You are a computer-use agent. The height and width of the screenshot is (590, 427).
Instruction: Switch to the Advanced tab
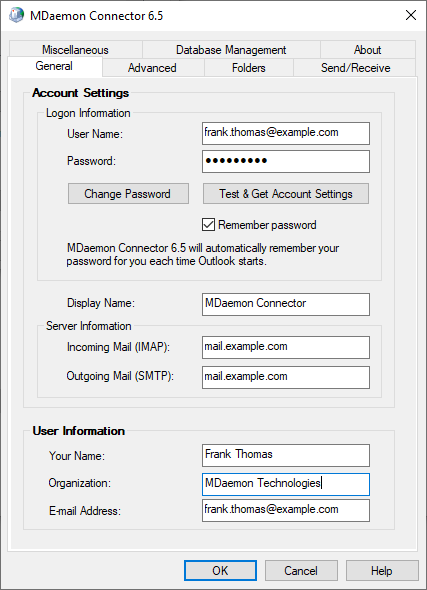pos(152,68)
